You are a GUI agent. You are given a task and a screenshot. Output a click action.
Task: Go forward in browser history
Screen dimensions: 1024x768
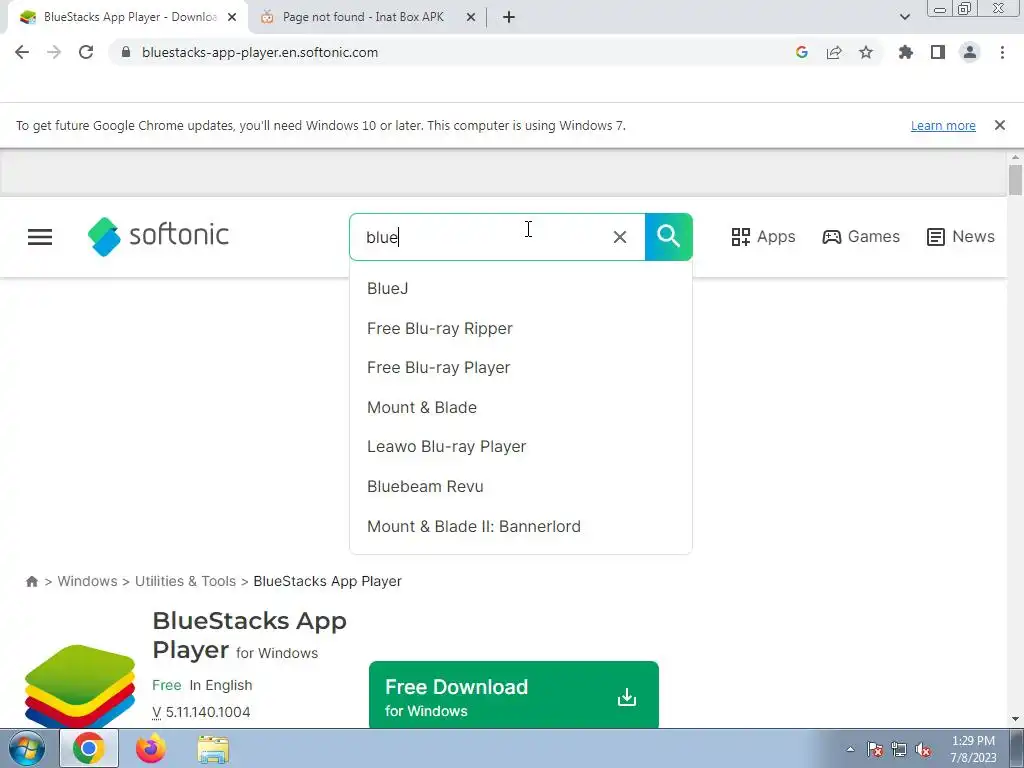54,52
